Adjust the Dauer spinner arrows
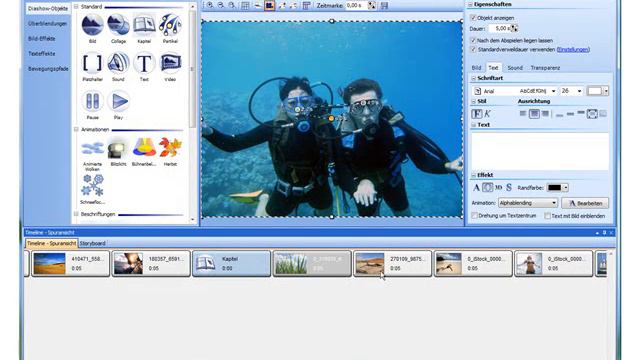 click(x=514, y=29)
